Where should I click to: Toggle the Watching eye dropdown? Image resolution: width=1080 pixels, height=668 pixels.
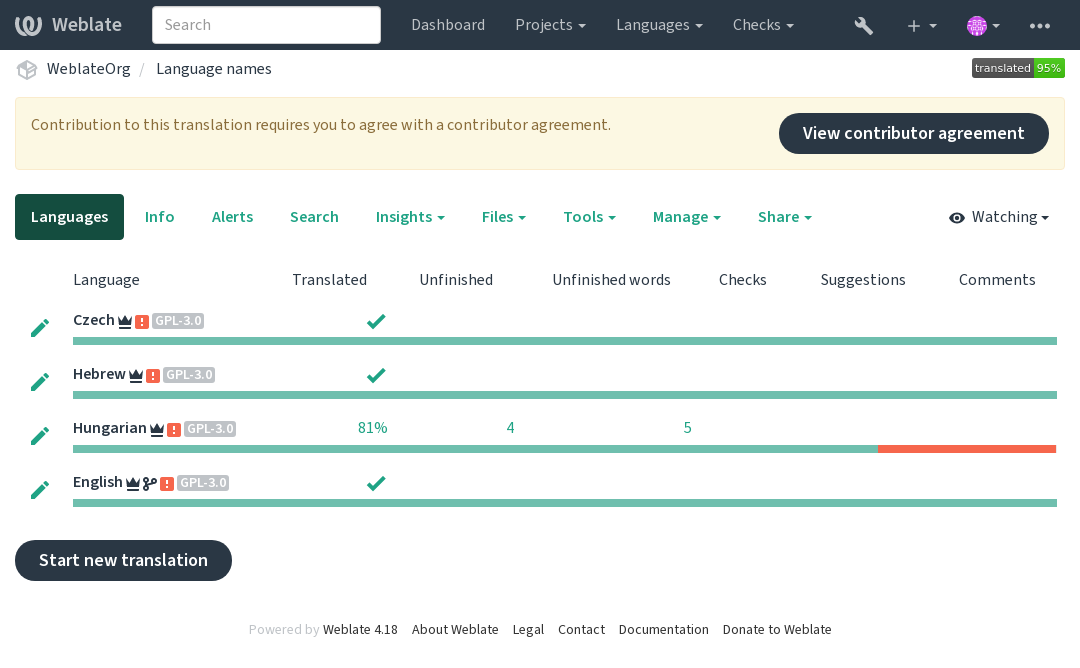tap(999, 217)
